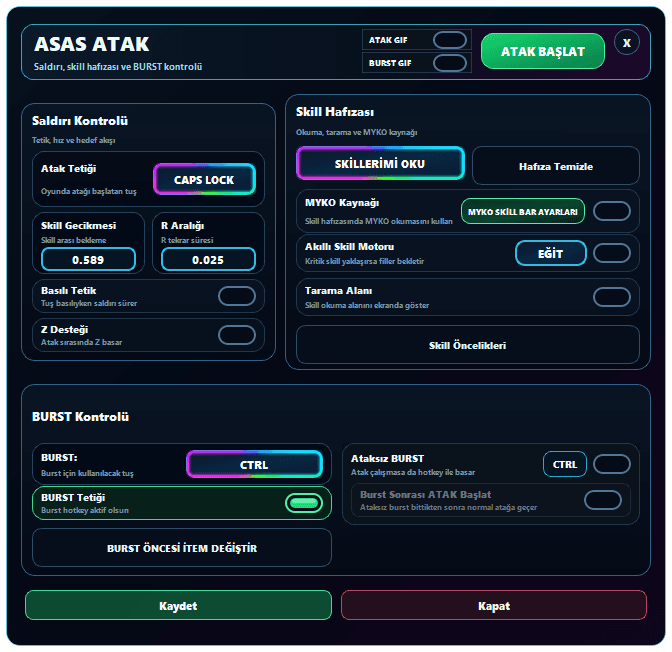Edit the Skill Gecikmesi value 0.589

88,259
